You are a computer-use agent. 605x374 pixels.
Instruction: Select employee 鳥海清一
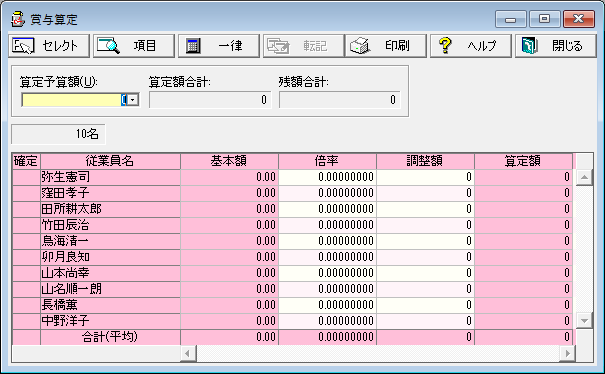coord(110,241)
